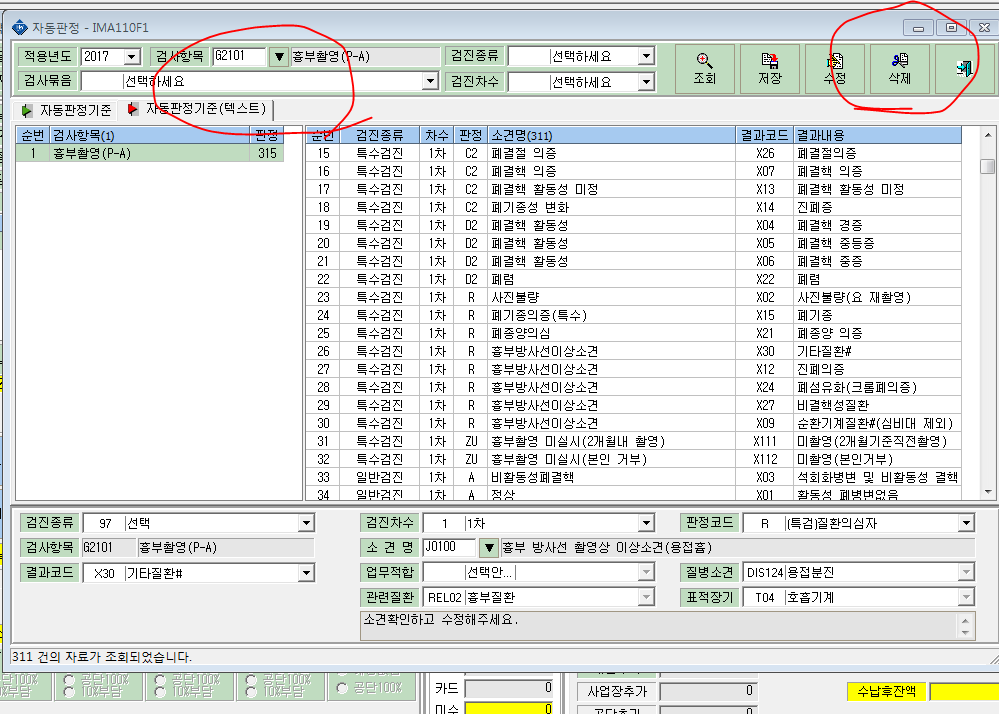
Task: Expand the 결과코드 X30 dropdown
Action: (x=306, y=573)
